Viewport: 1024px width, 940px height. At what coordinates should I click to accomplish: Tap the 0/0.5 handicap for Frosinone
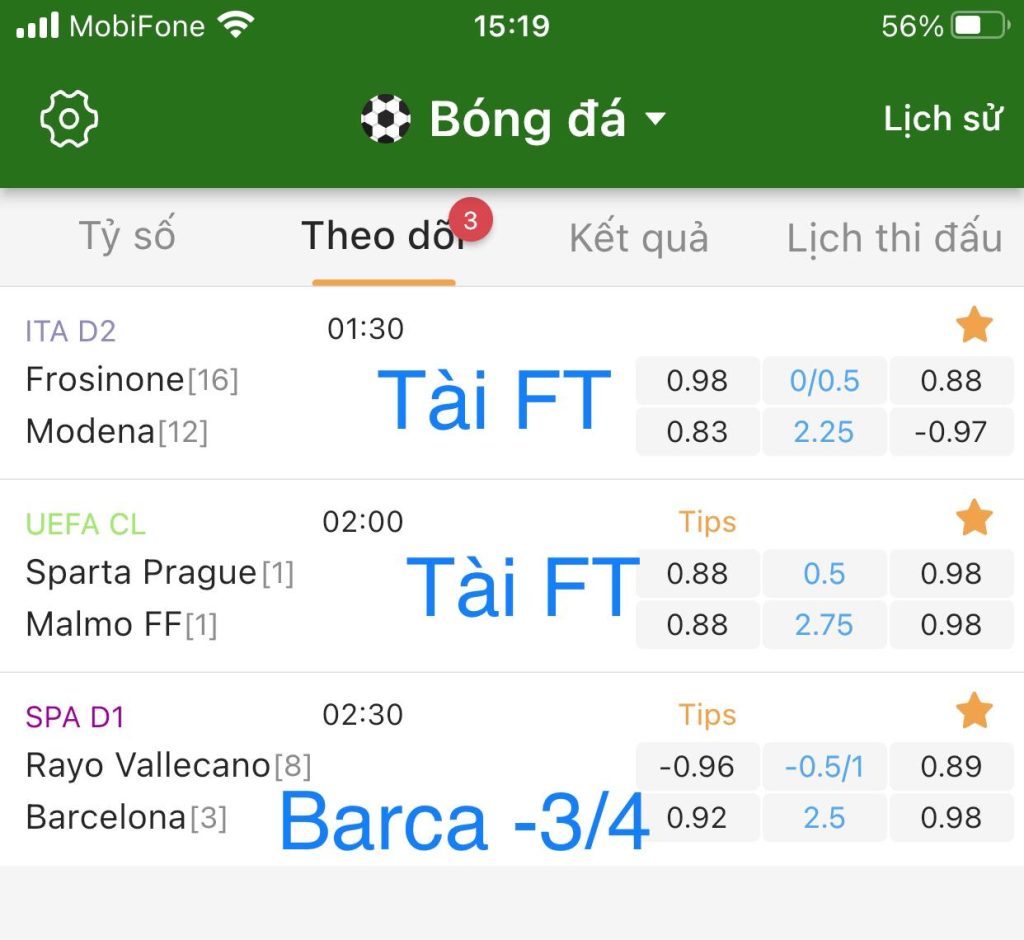coord(824,381)
